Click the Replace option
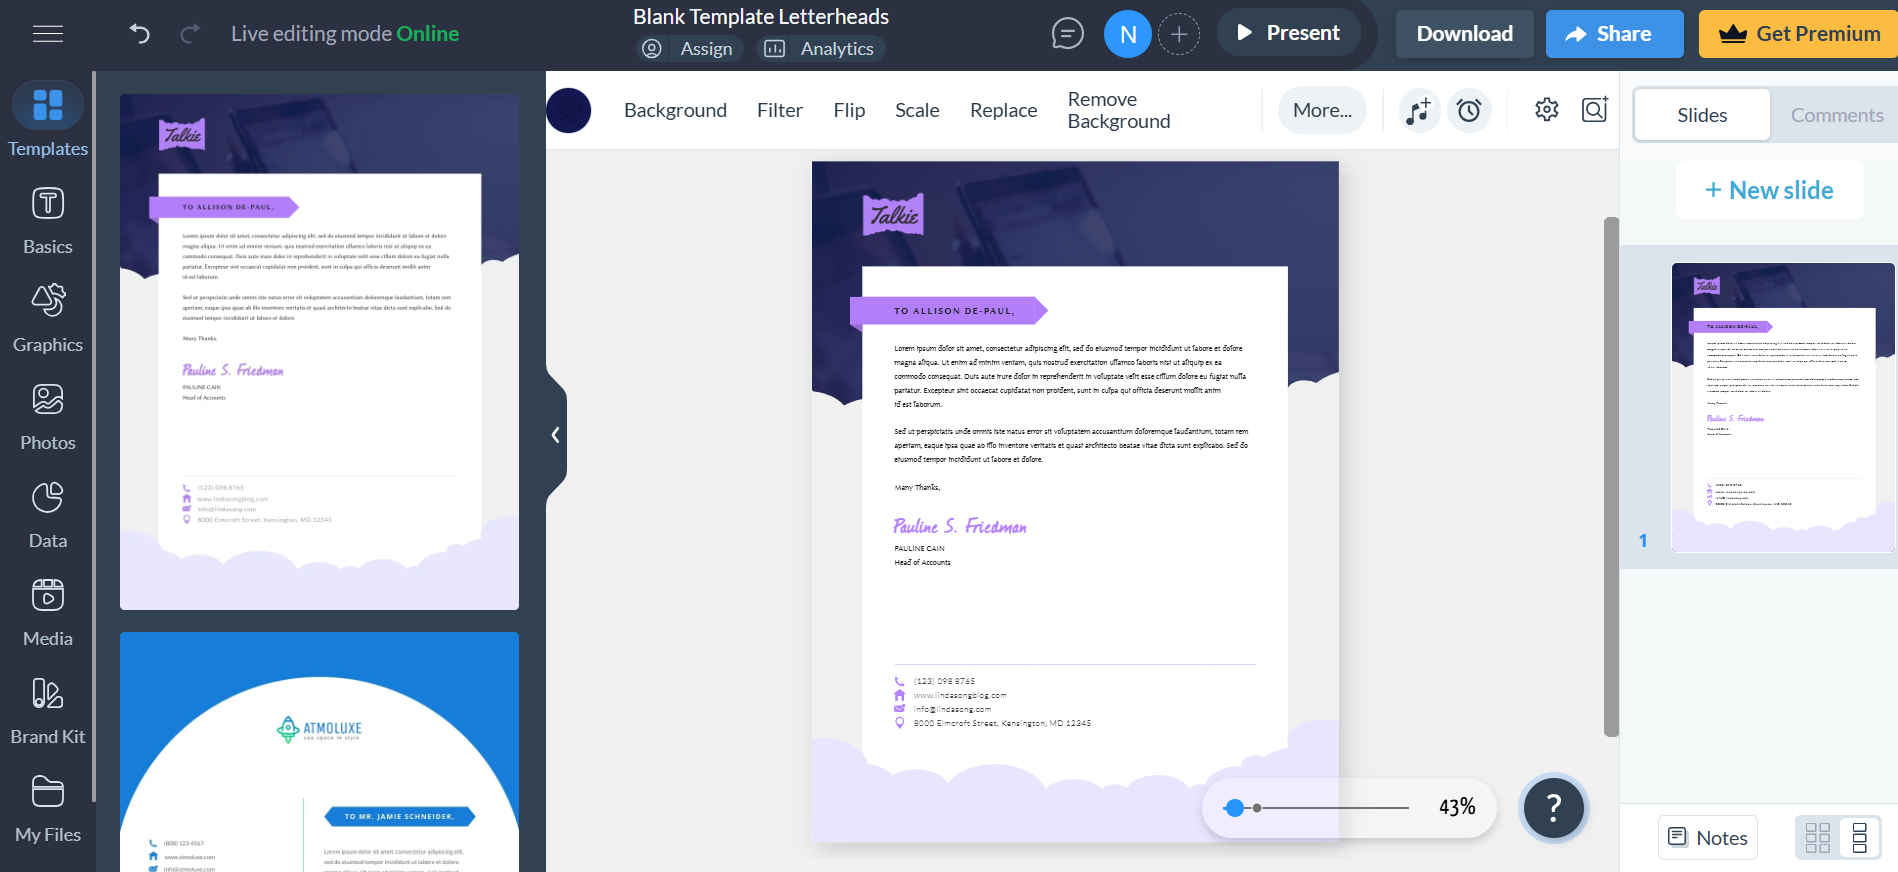The image size is (1898, 872). click(1003, 110)
